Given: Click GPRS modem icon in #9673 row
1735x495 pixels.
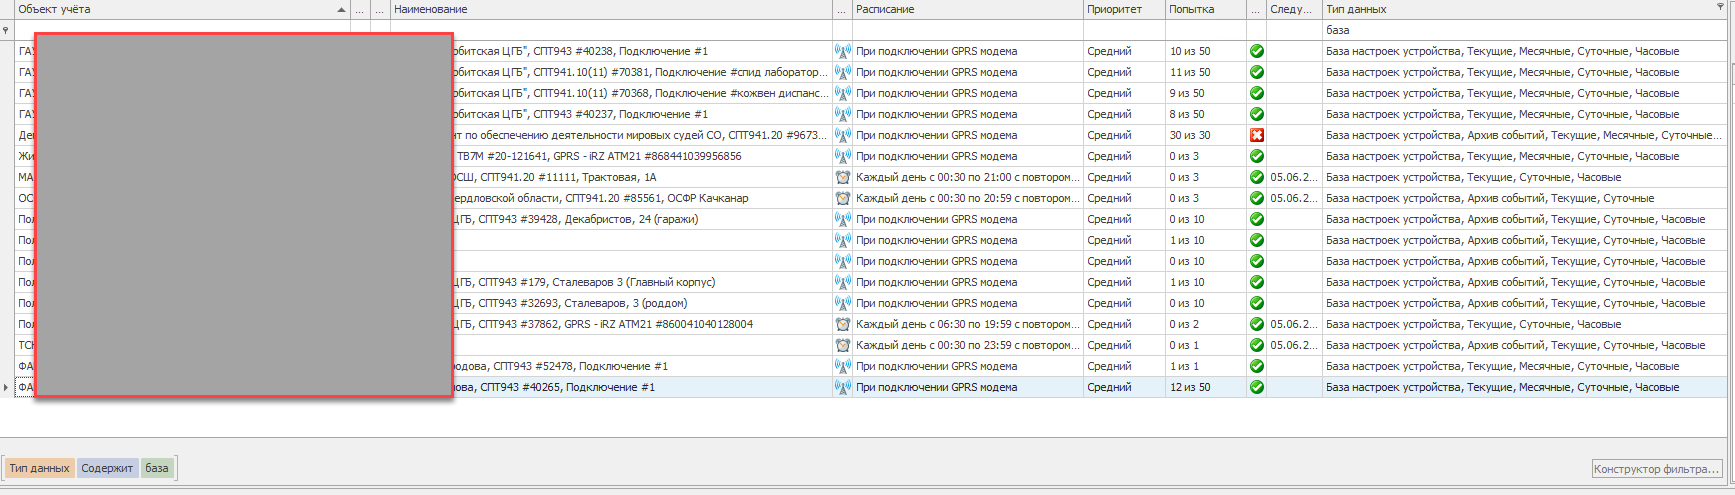Looking at the screenshot, I should [842, 135].
